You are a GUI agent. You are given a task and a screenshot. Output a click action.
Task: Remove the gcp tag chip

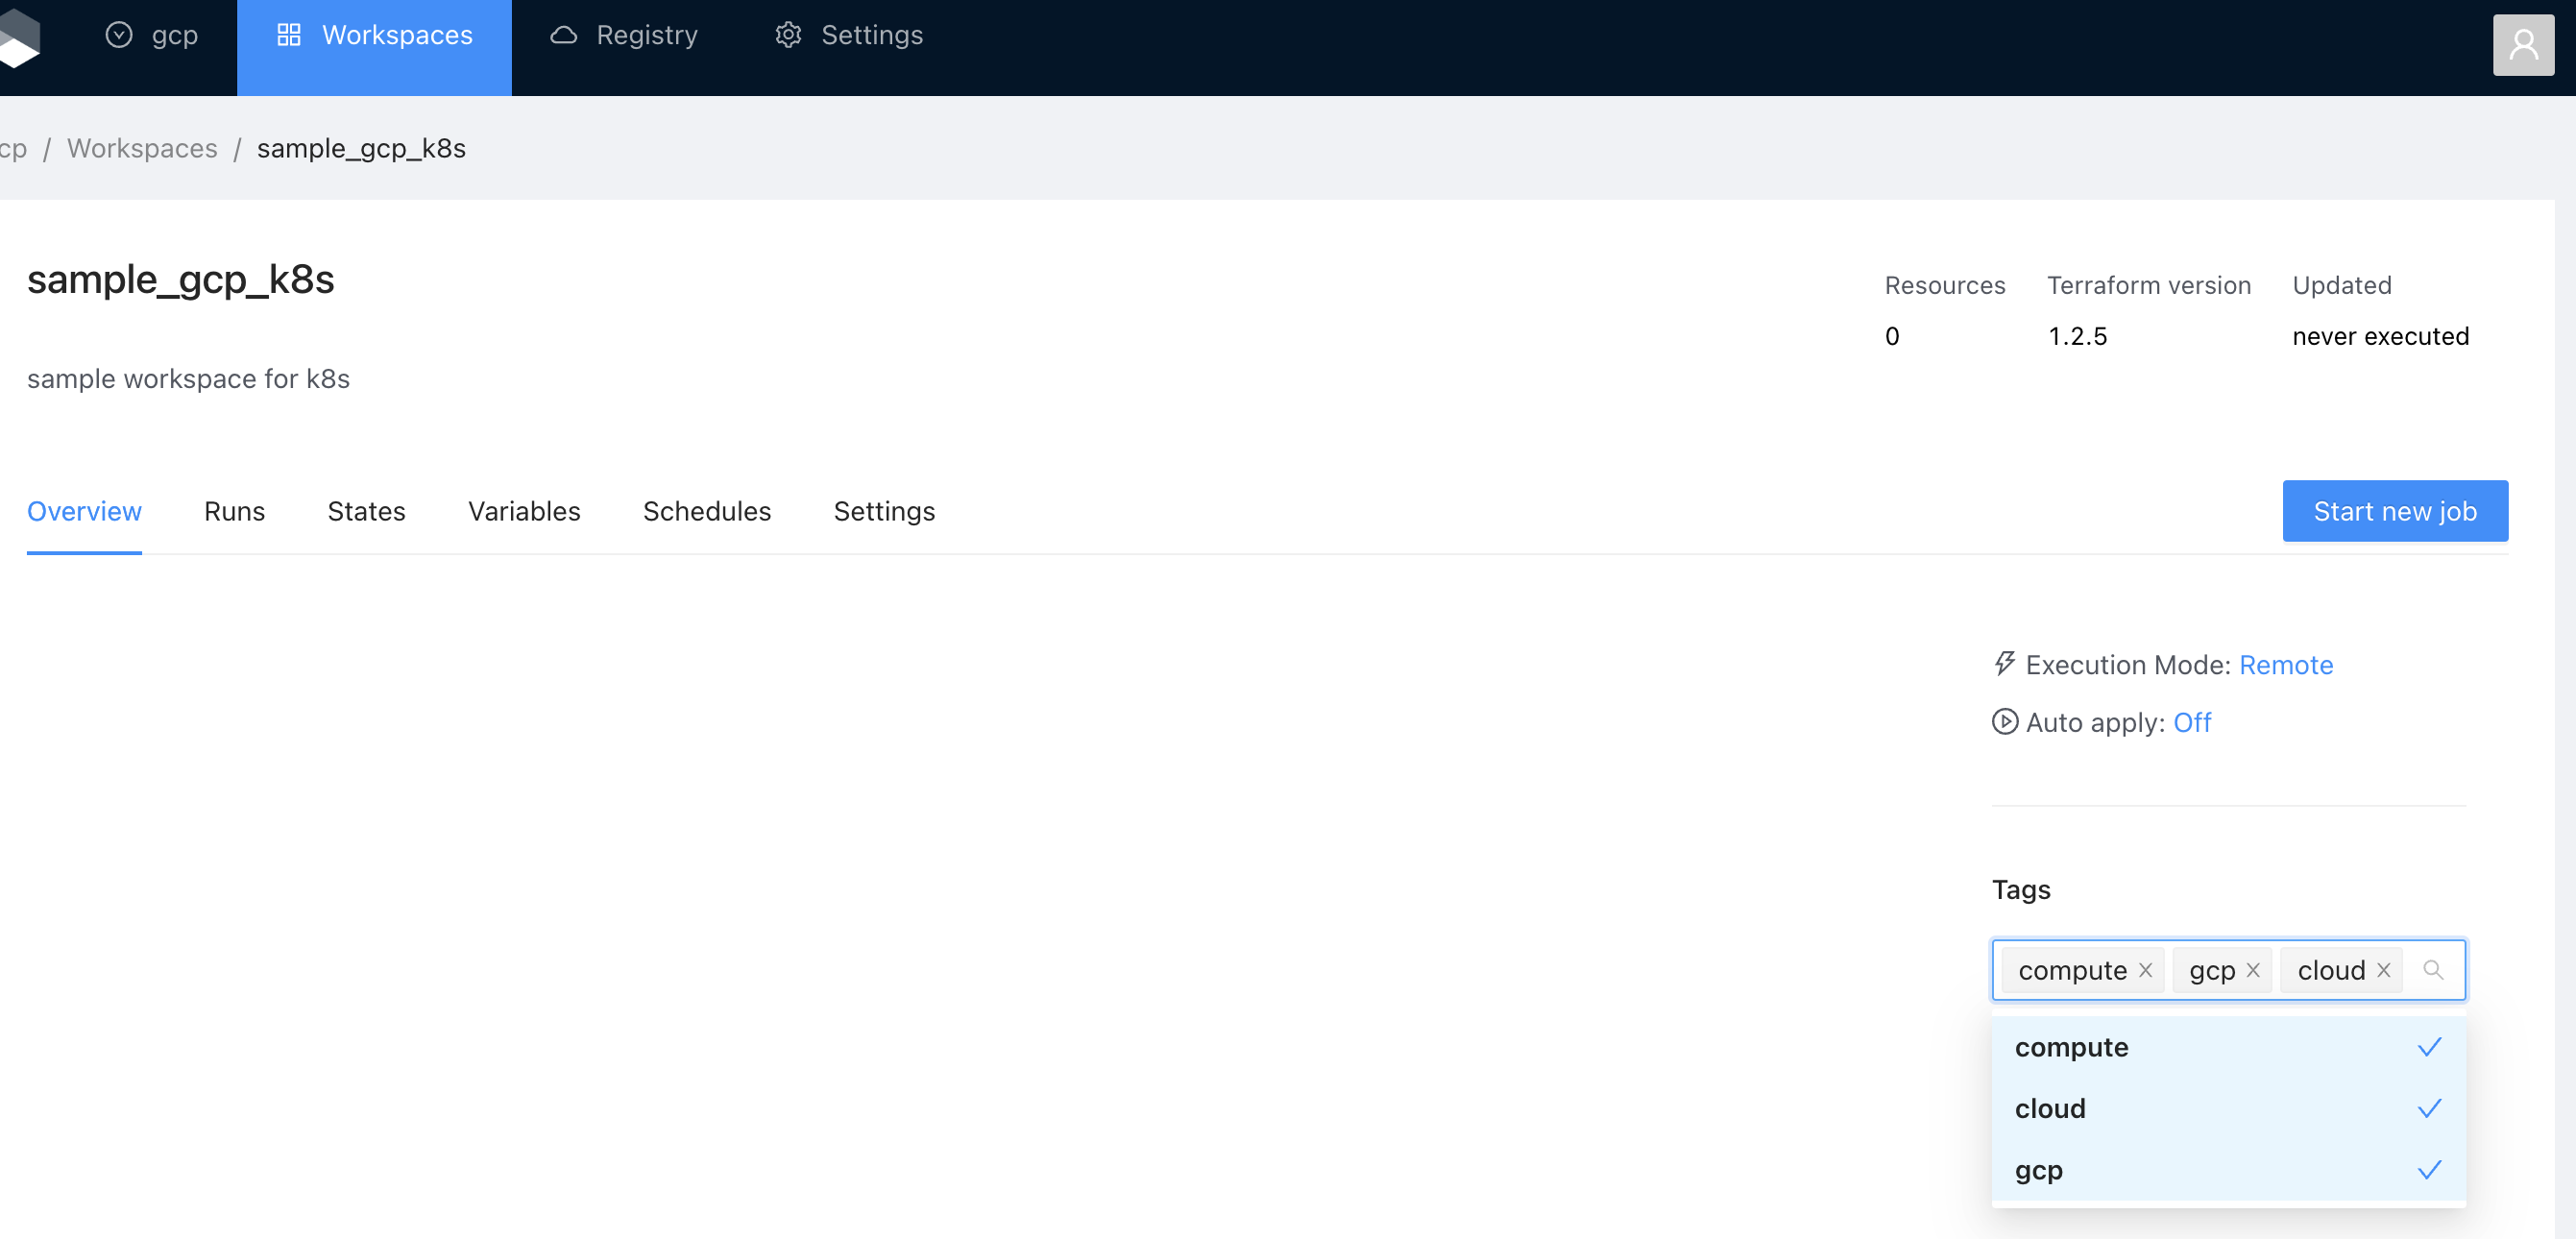[x=2253, y=970]
